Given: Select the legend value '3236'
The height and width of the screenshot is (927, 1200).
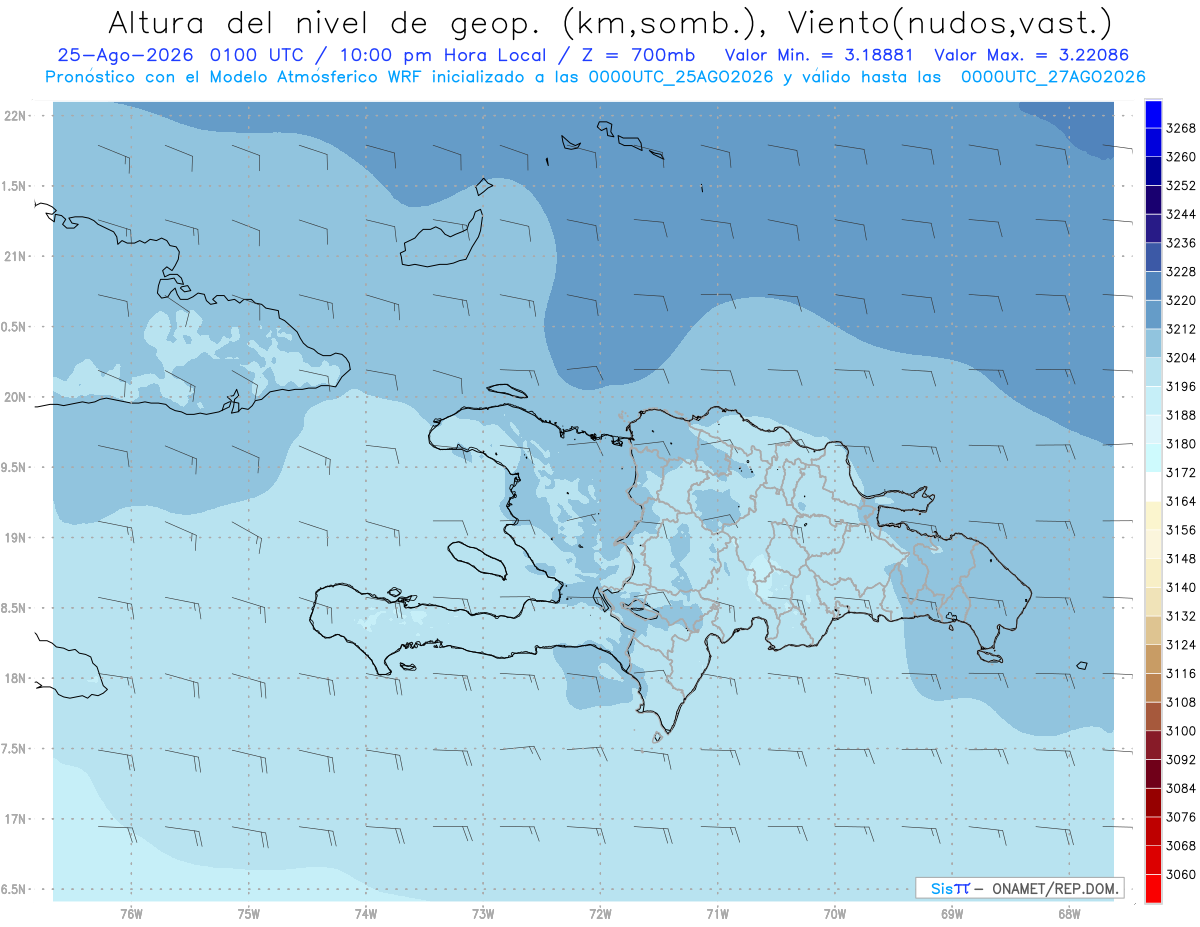Looking at the screenshot, I should point(1181,243).
